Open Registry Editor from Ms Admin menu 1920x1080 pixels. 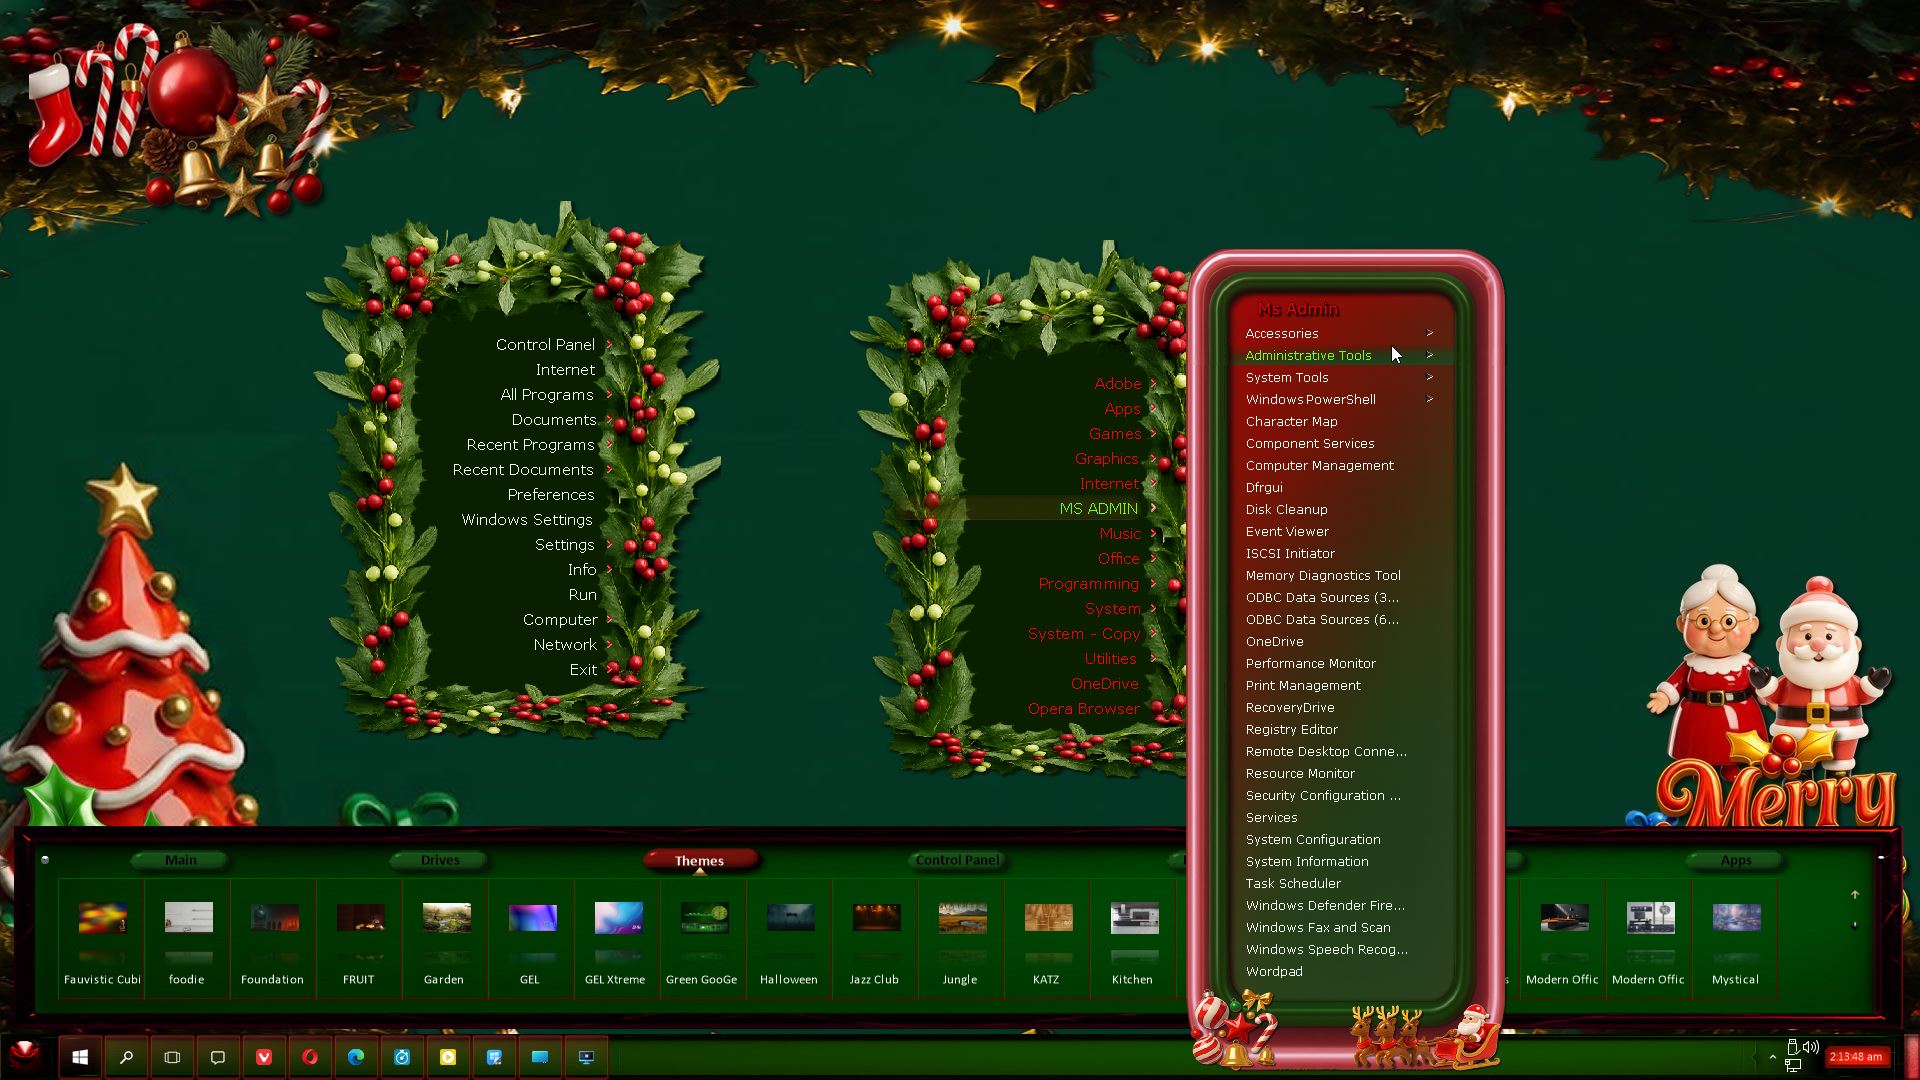[x=1291, y=729]
